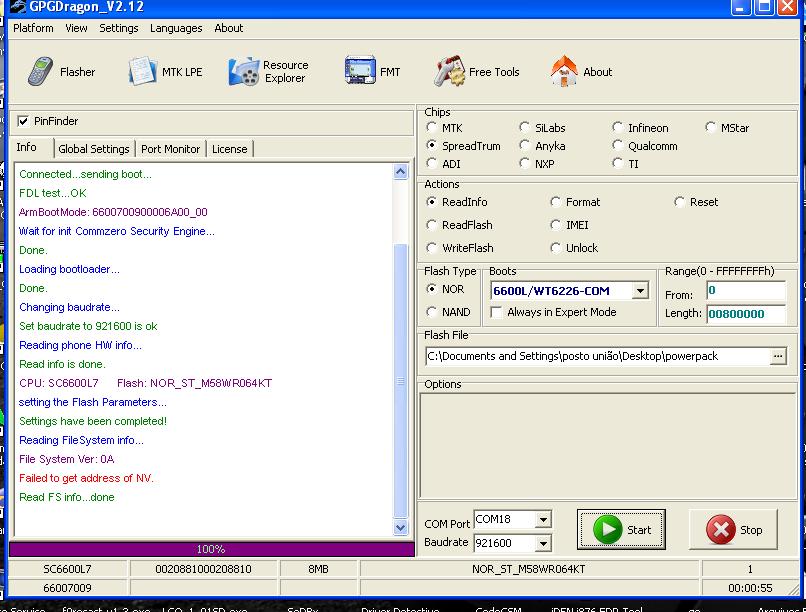
Task: Open the Settings menu
Action: (119, 28)
